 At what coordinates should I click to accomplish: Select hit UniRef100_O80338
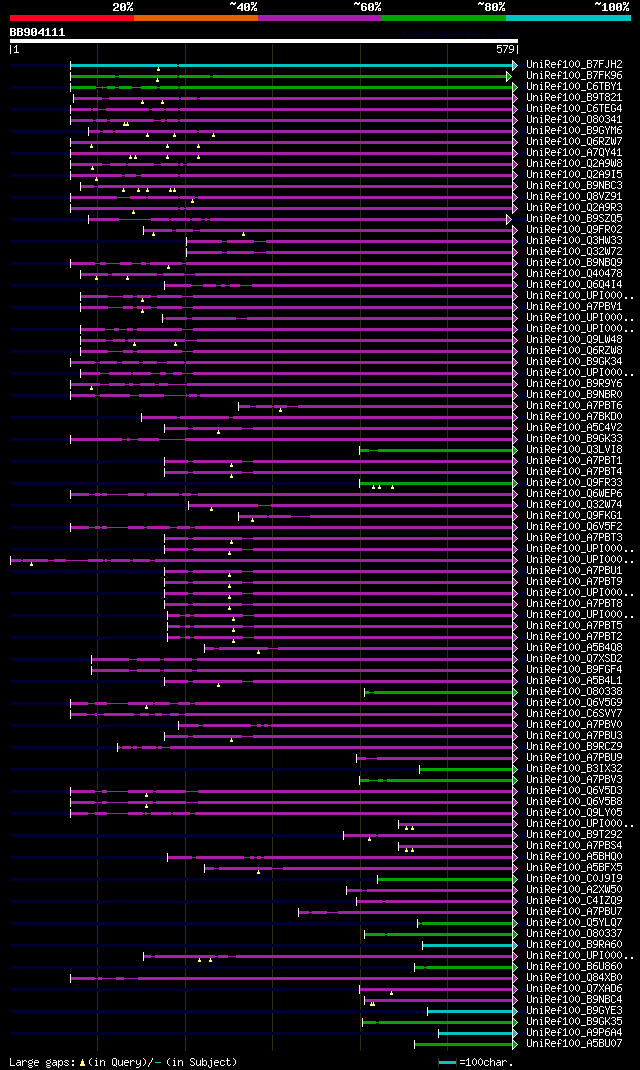[574, 691]
